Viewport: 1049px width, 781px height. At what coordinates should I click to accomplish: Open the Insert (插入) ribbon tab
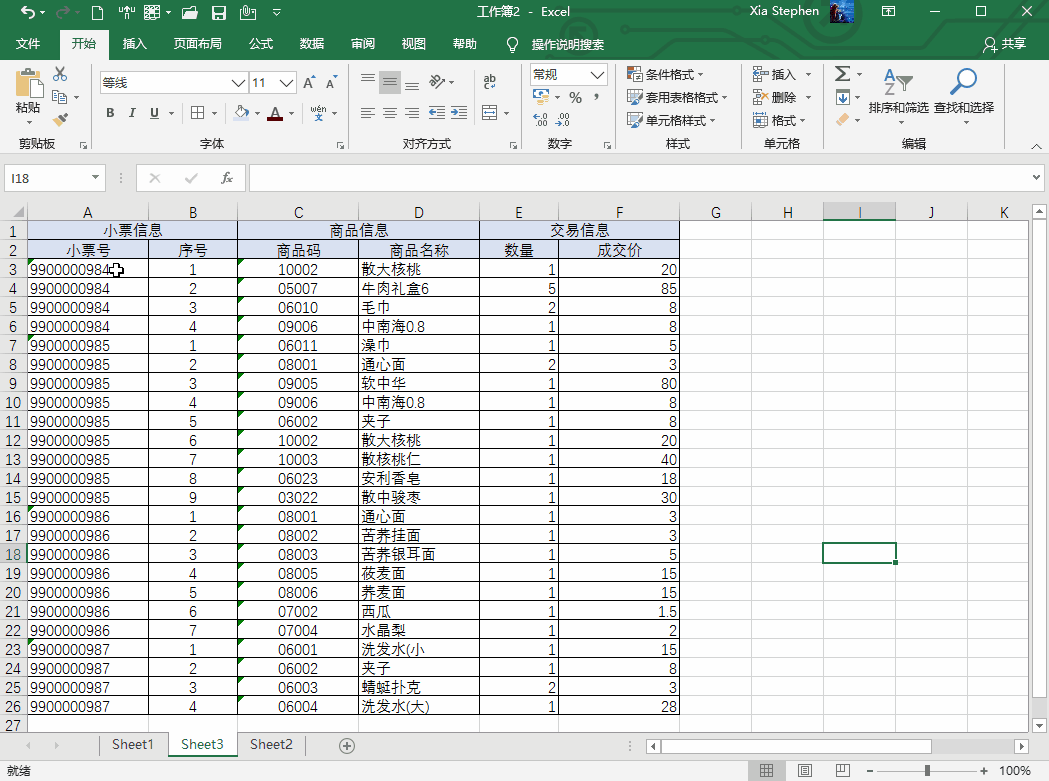click(x=134, y=44)
